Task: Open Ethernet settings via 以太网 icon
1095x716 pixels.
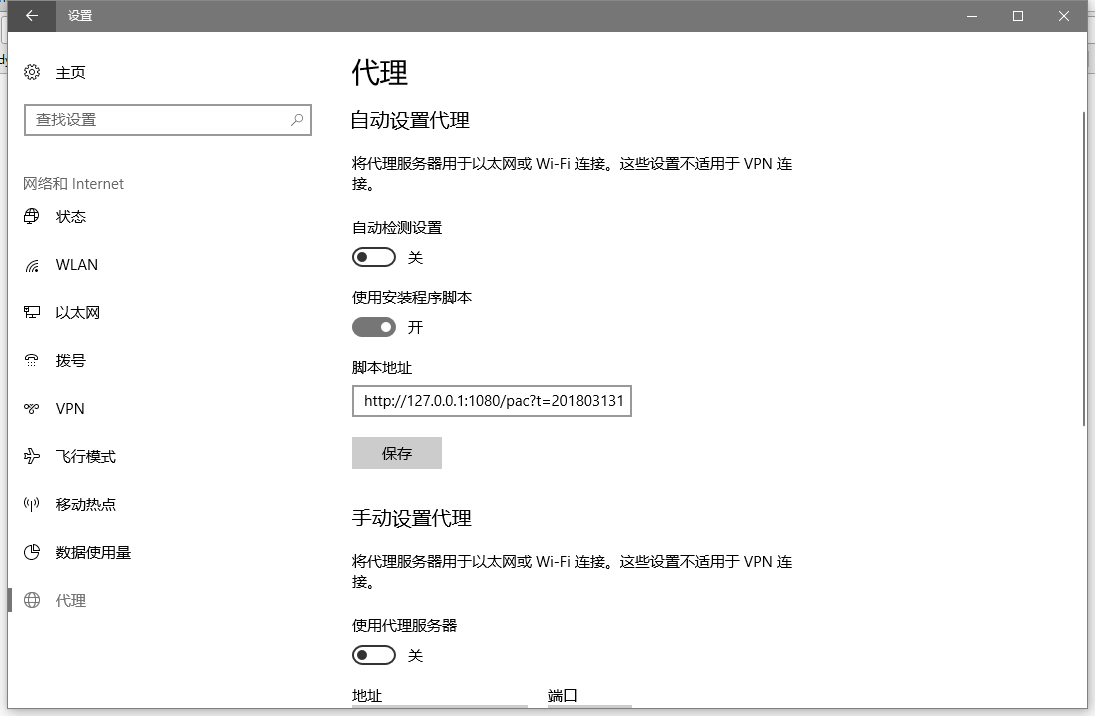Action: click(x=31, y=312)
